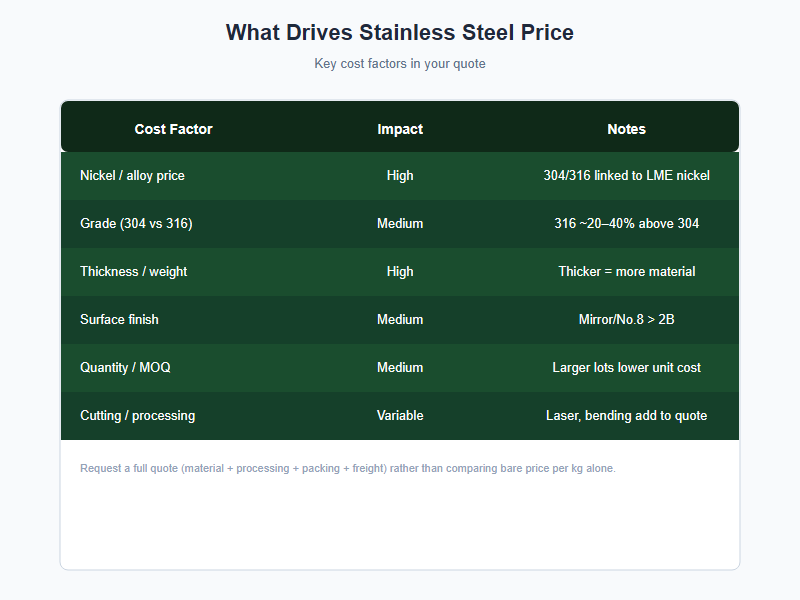
Task: Click the 'Medium' impact in Surface finish row
Action: coord(400,319)
